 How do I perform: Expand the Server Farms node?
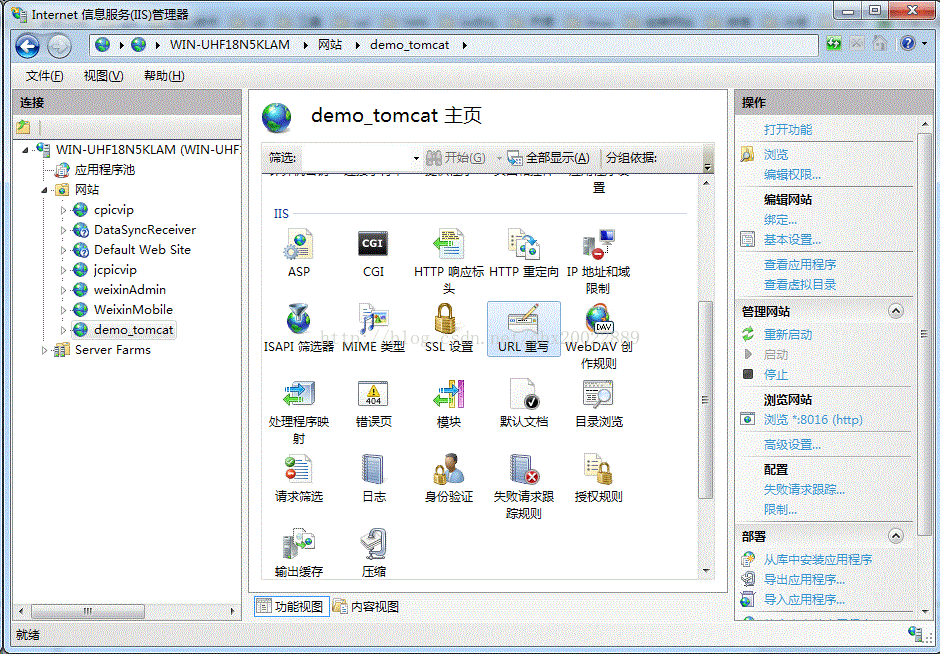tap(44, 350)
